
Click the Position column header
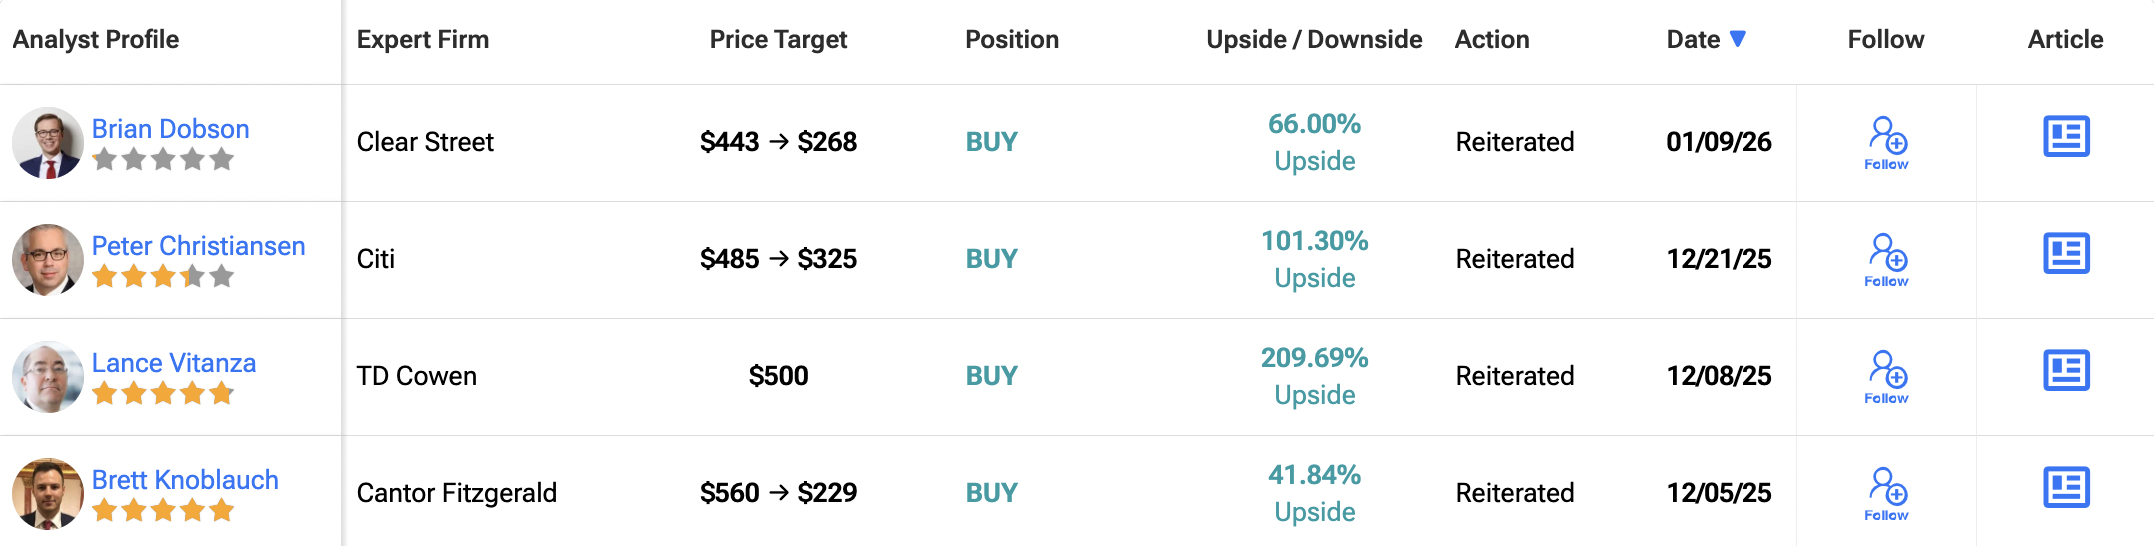[x=1012, y=39]
